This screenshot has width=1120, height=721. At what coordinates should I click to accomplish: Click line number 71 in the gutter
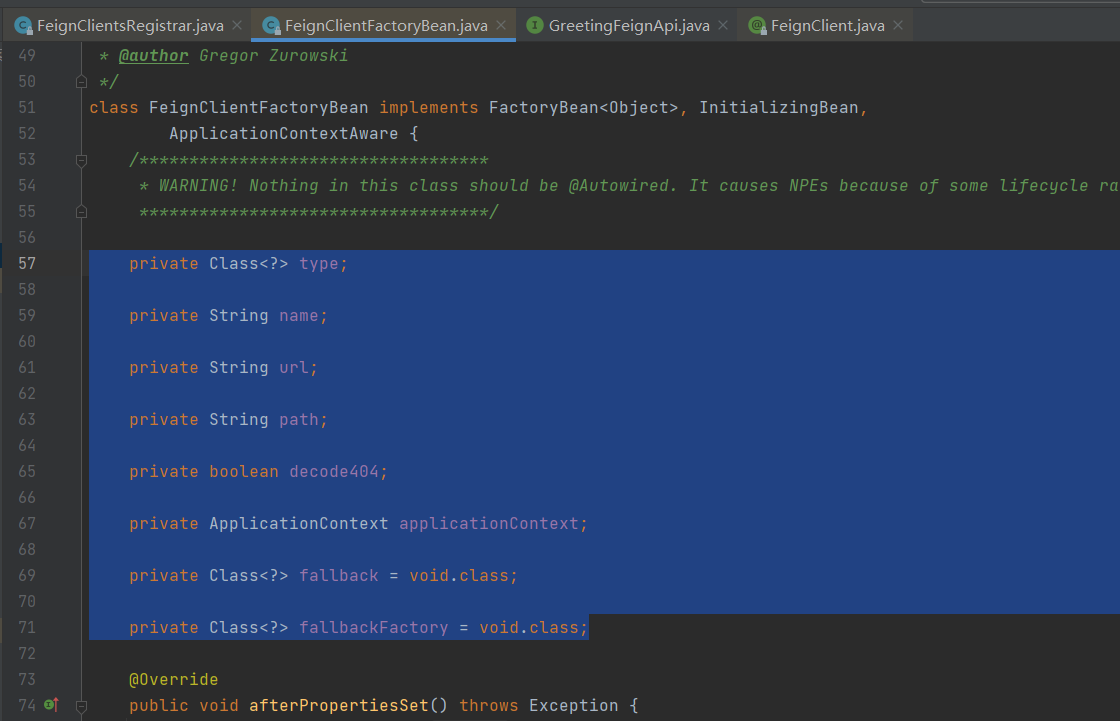point(27,627)
